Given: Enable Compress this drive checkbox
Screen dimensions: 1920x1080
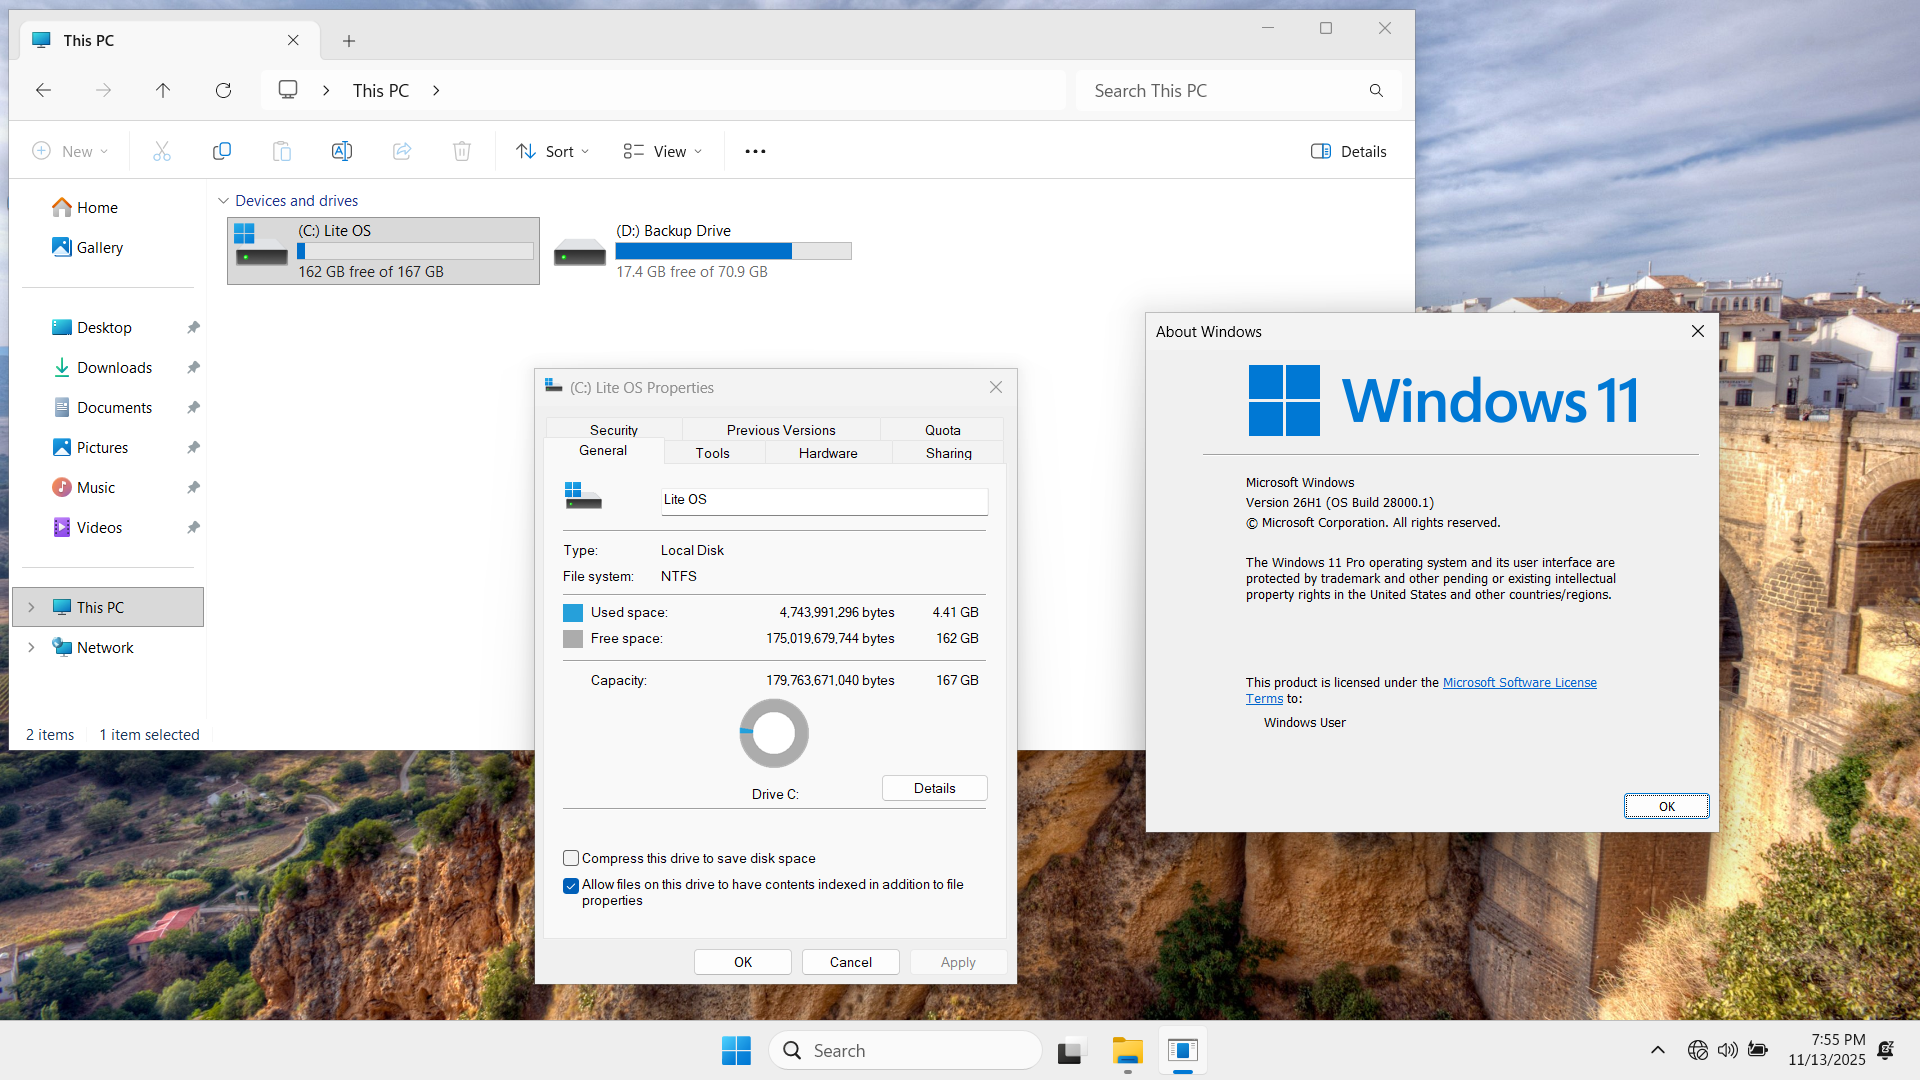Looking at the screenshot, I should pyautogui.click(x=571, y=858).
